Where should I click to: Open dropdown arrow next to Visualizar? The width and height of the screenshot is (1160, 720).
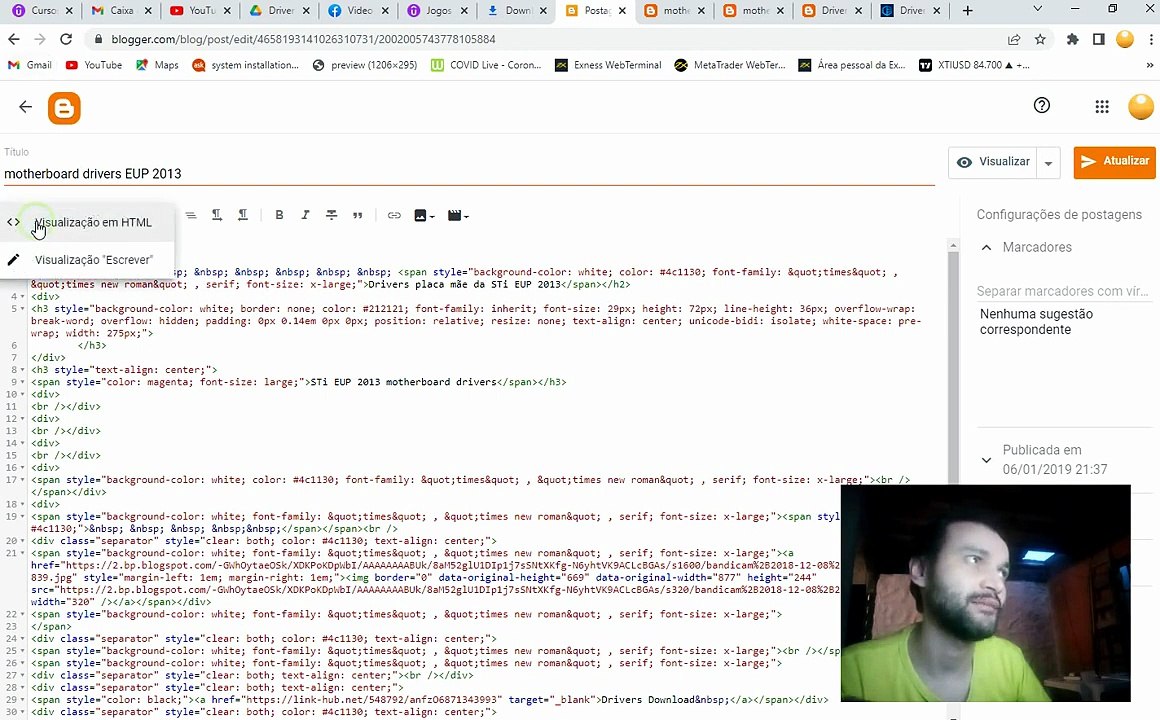[x=1049, y=163]
